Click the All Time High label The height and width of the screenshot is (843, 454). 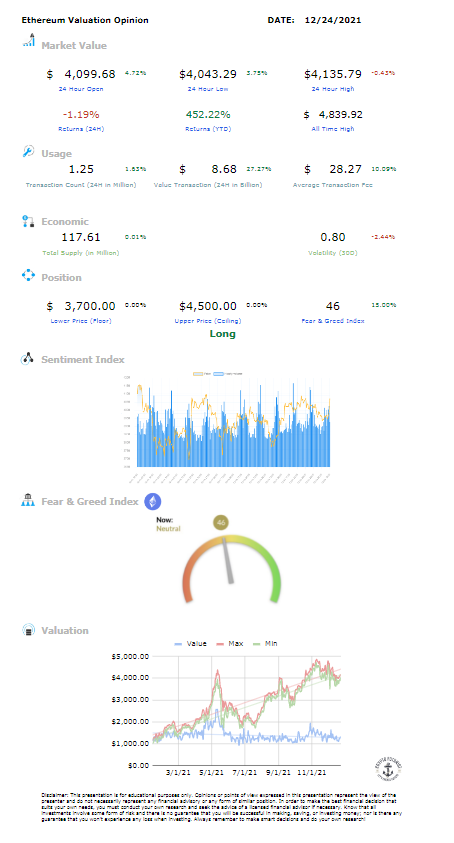(x=333, y=129)
